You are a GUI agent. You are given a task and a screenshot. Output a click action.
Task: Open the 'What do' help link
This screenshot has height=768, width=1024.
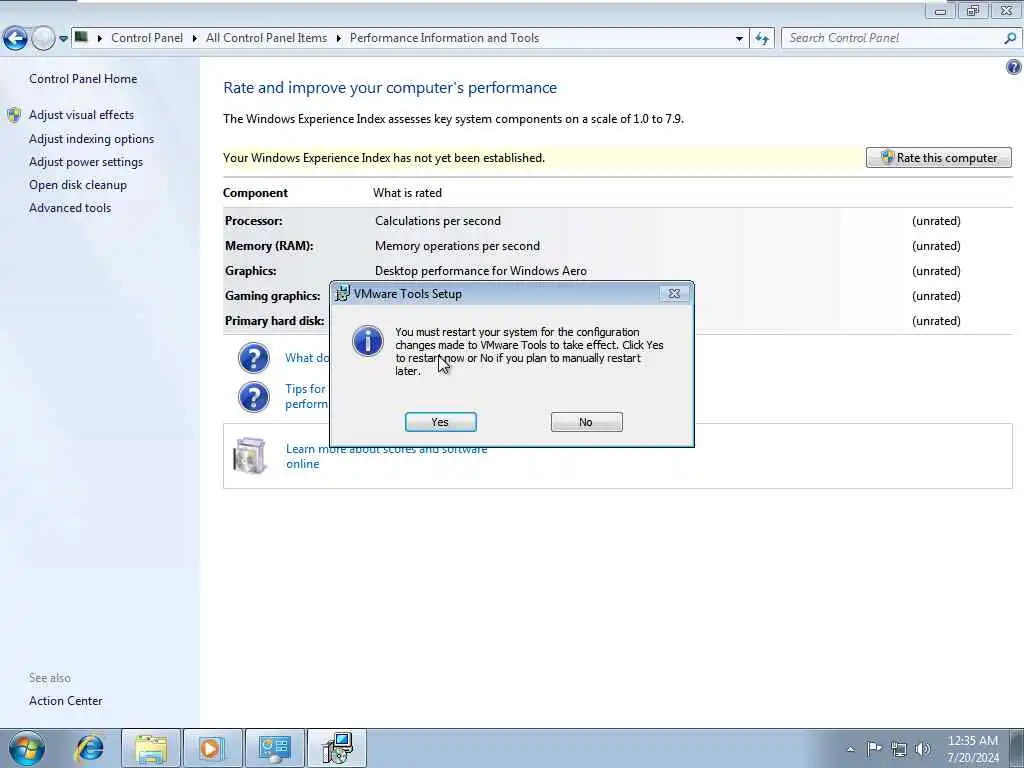pyautogui.click(x=307, y=357)
